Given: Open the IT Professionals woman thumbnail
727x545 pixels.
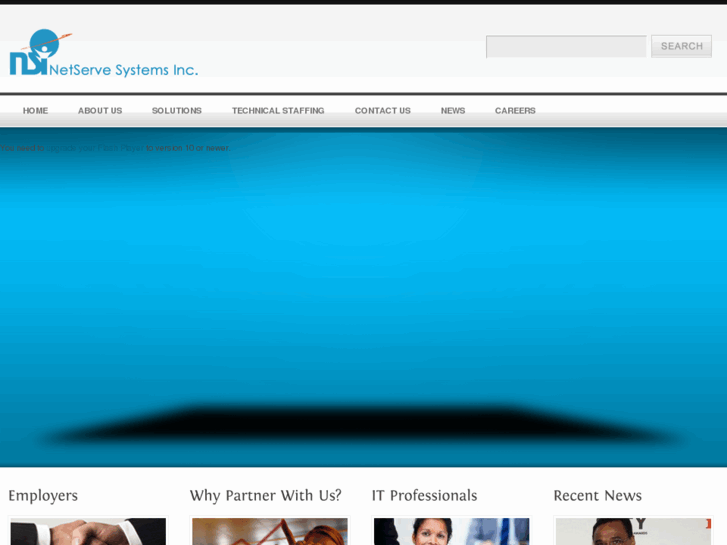Looking at the screenshot, I should point(452,532).
